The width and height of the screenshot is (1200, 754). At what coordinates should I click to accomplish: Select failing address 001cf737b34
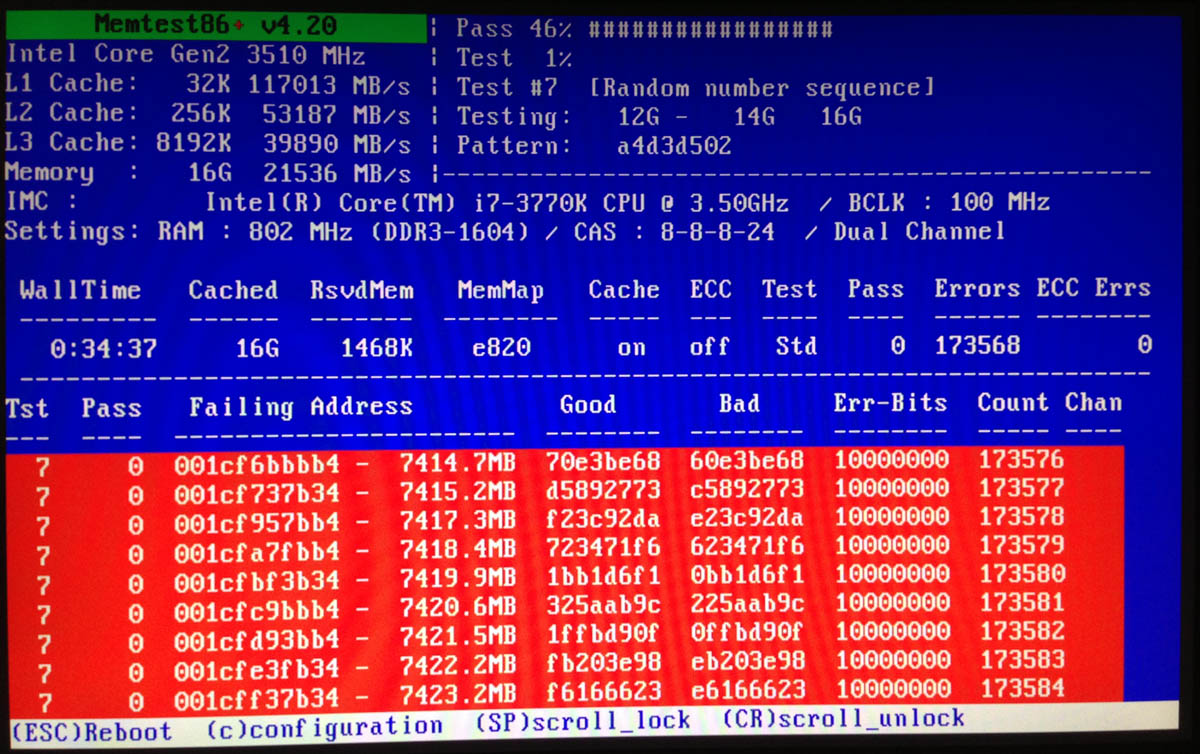[x=257, y=494]
